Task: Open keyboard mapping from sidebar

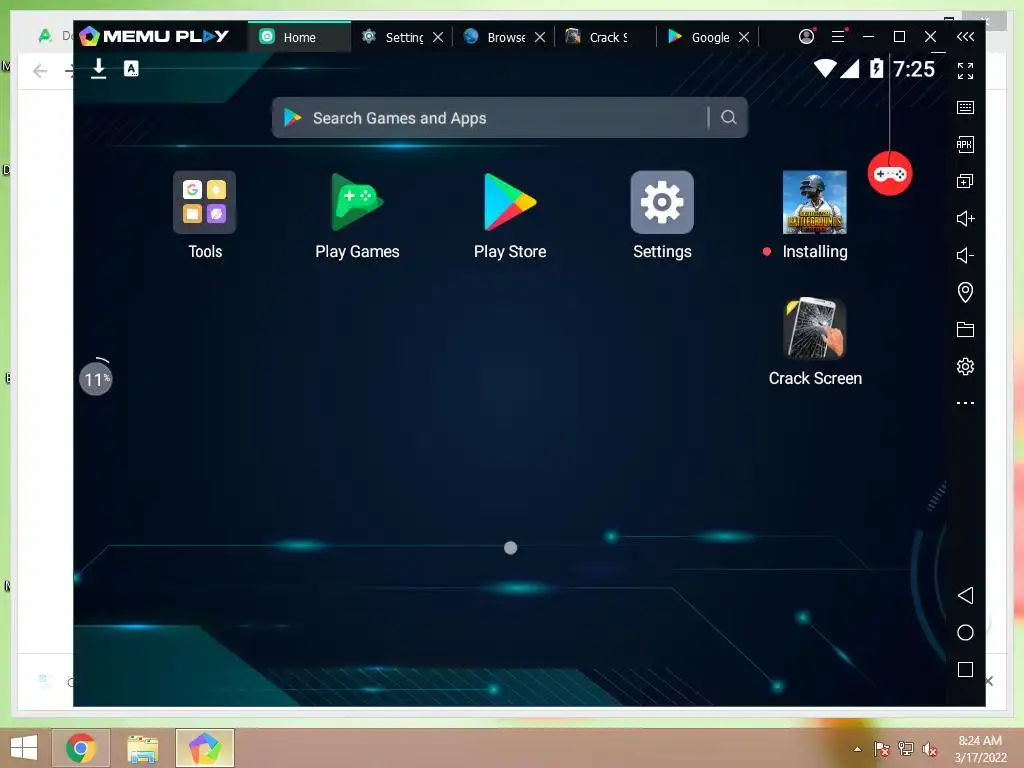Action: tap(965, 107)
